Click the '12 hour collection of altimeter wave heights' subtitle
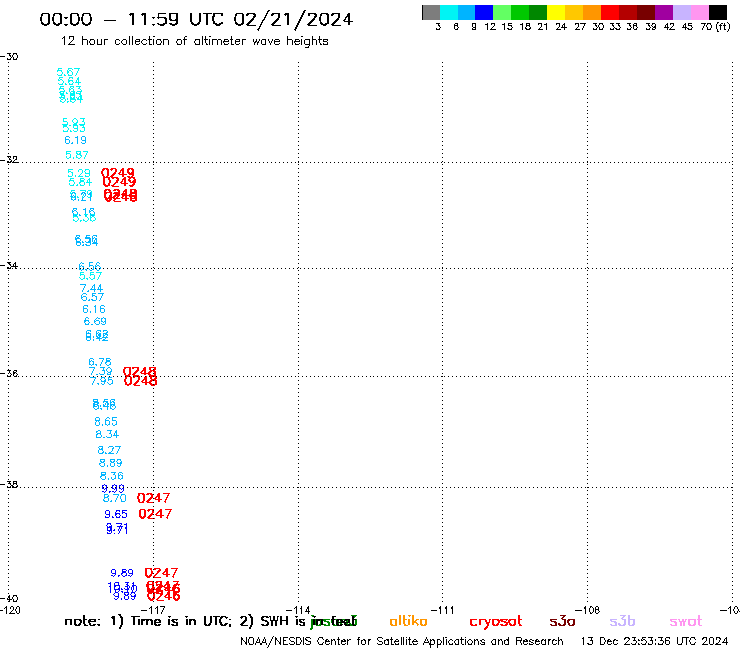740x650 pixels. click(194, 41)
